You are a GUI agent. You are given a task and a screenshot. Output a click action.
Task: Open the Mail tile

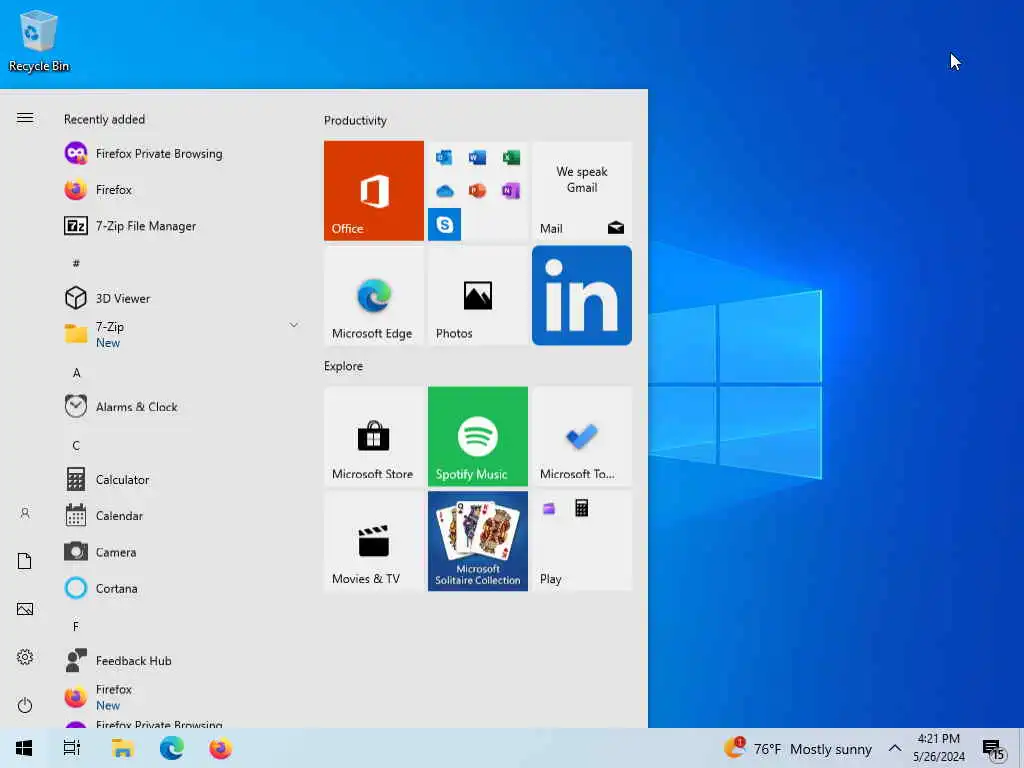(x=582, y=191)
